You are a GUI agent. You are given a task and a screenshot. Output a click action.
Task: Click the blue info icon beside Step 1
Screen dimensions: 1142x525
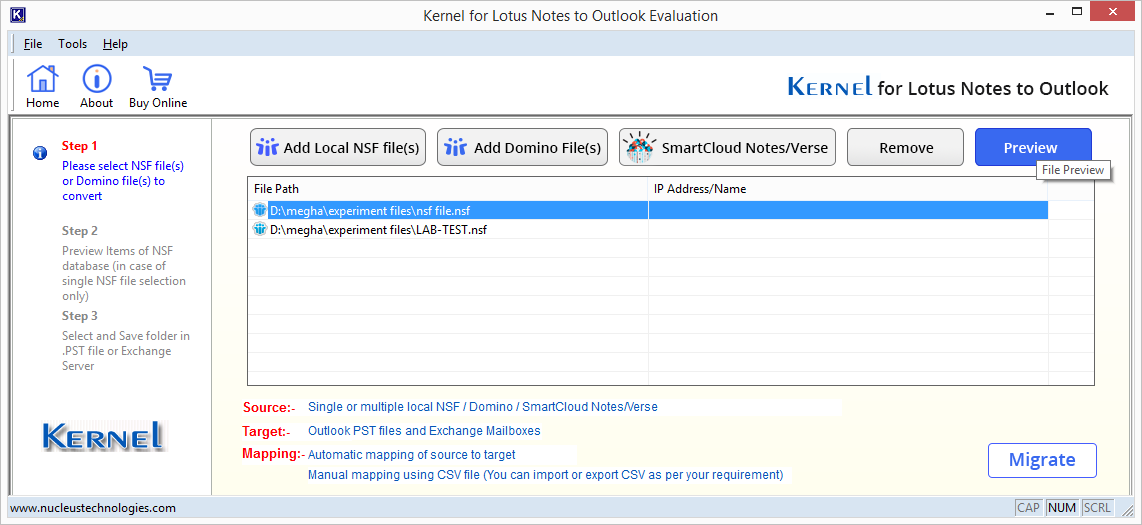(x=40, y=153)
